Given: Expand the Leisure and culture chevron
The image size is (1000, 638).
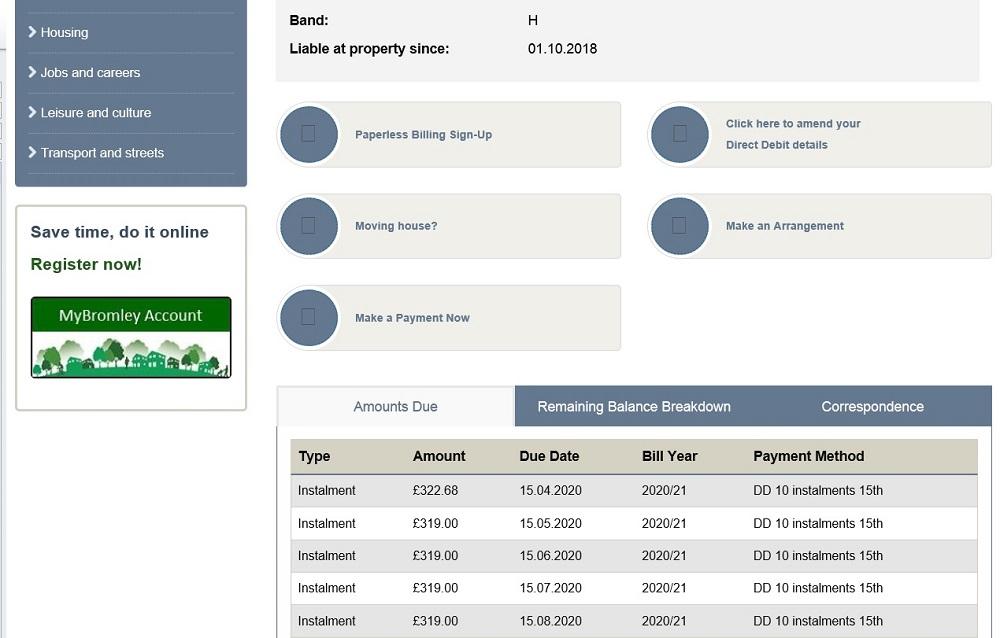Looking at the screenshot, I should pyautogui.click(x=33, y=112).
